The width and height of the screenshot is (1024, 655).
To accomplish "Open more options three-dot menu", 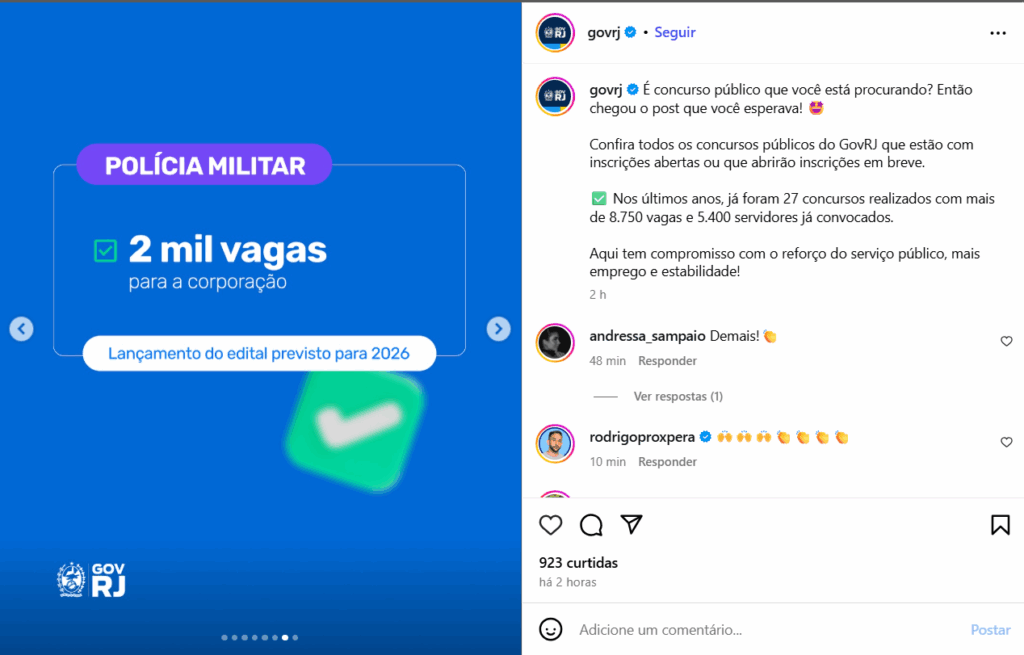I will (x=998, y=33).
